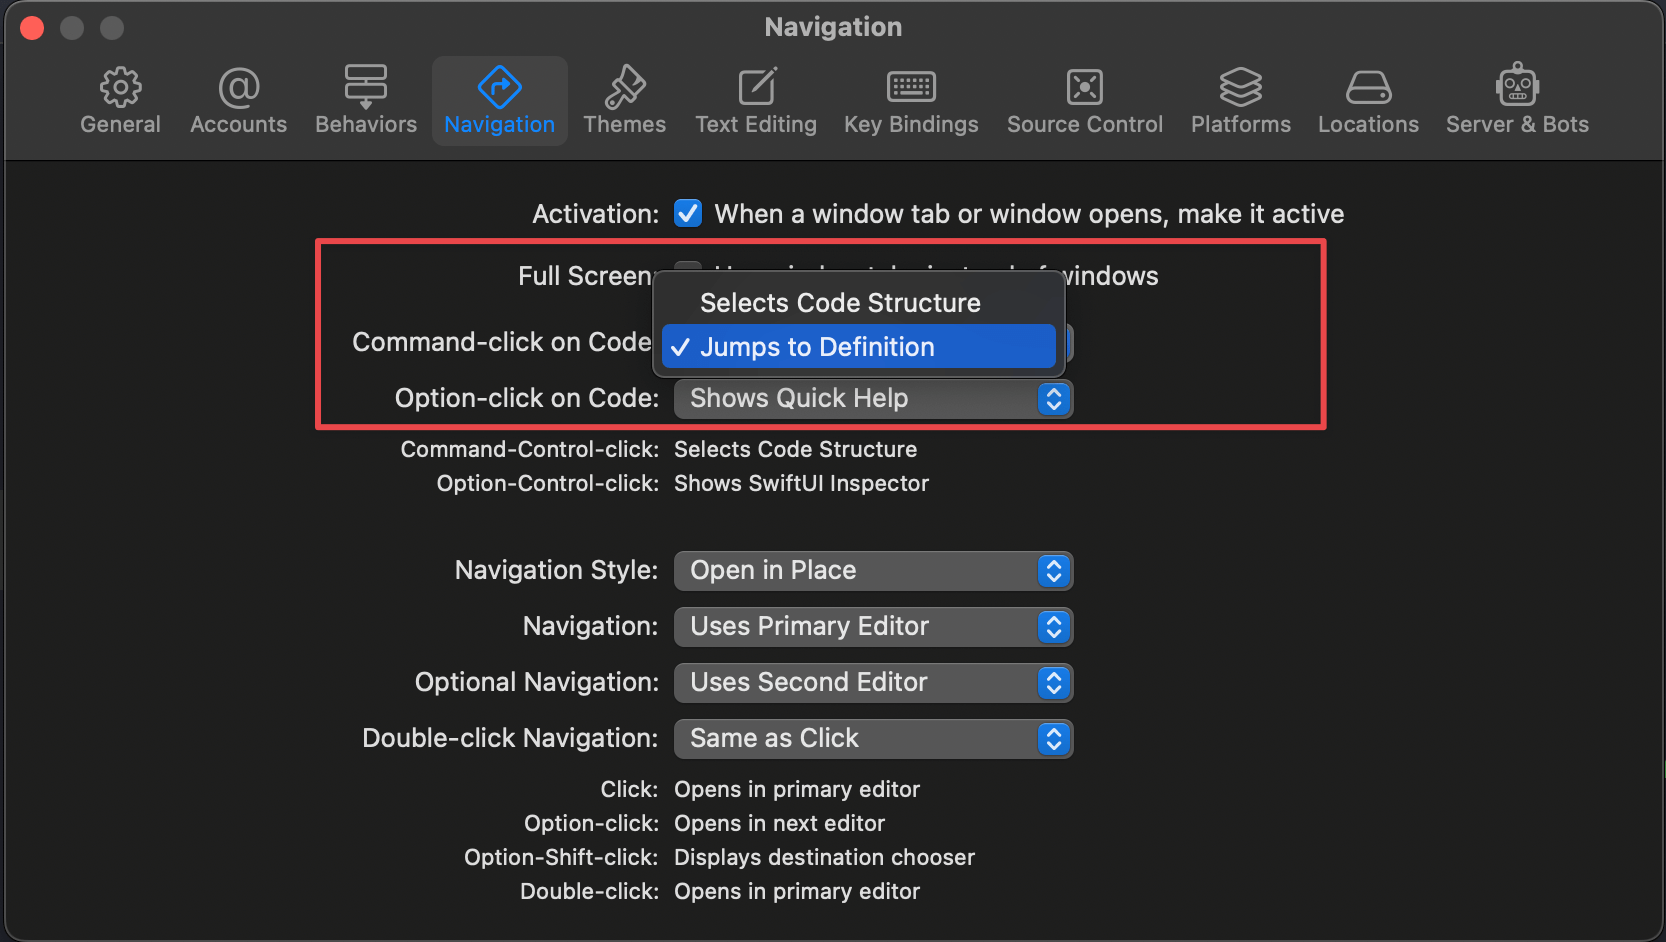Choose Jumps to Definition menu option
The image size is (1666, 942).
click(x=858, y=347)
